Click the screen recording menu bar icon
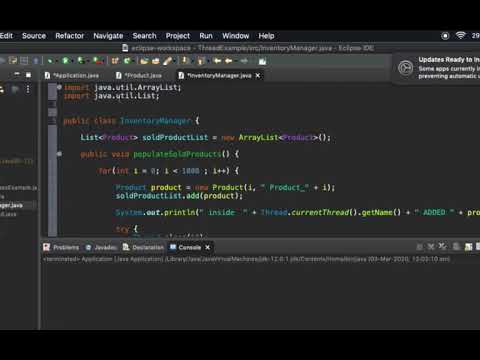Viewport: 480px width, 360px height. click(445, 36)
